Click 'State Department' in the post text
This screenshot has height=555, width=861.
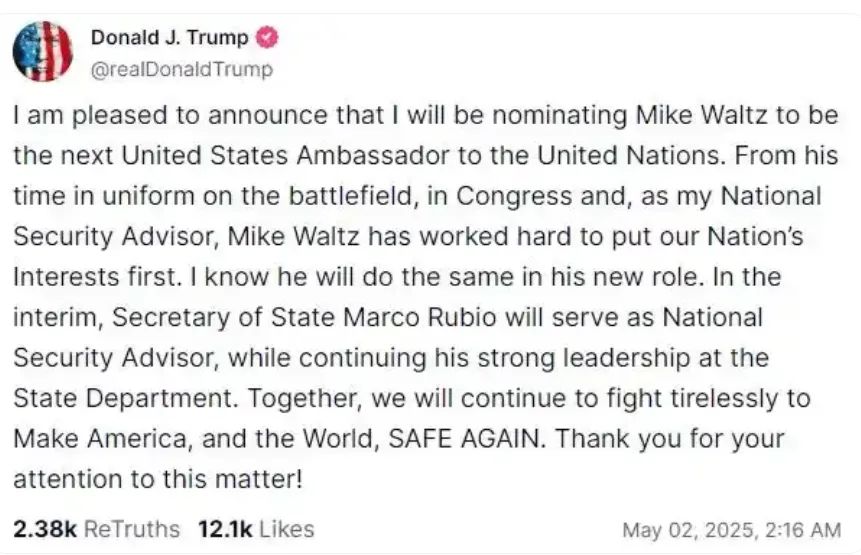coord(122,399)
